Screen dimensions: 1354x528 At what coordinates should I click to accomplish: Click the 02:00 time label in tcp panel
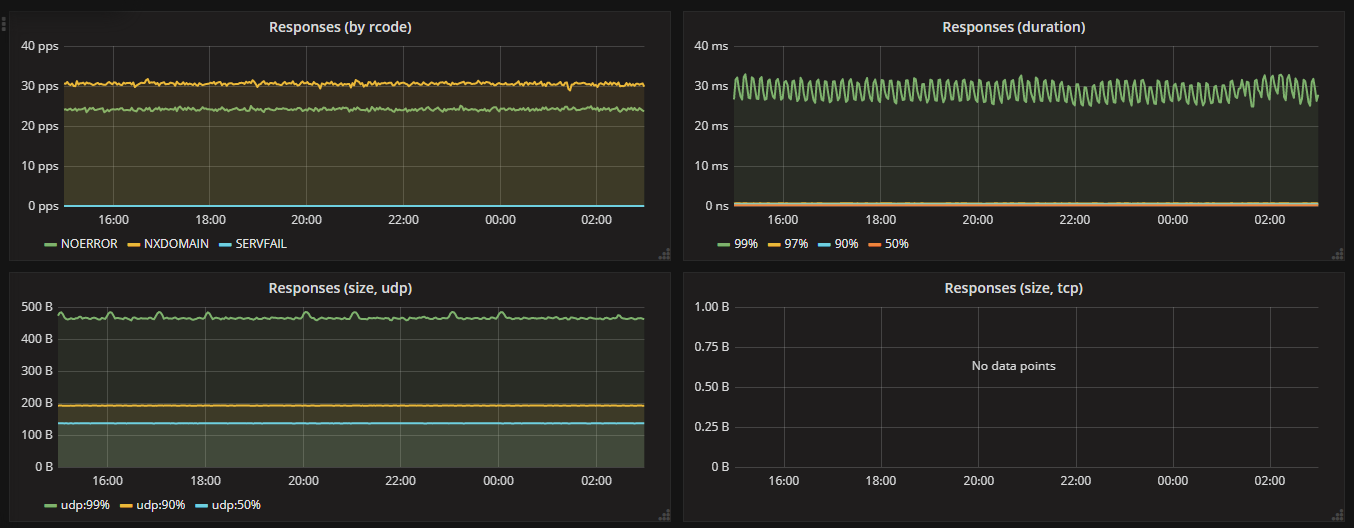click(x=1270, y=481)
